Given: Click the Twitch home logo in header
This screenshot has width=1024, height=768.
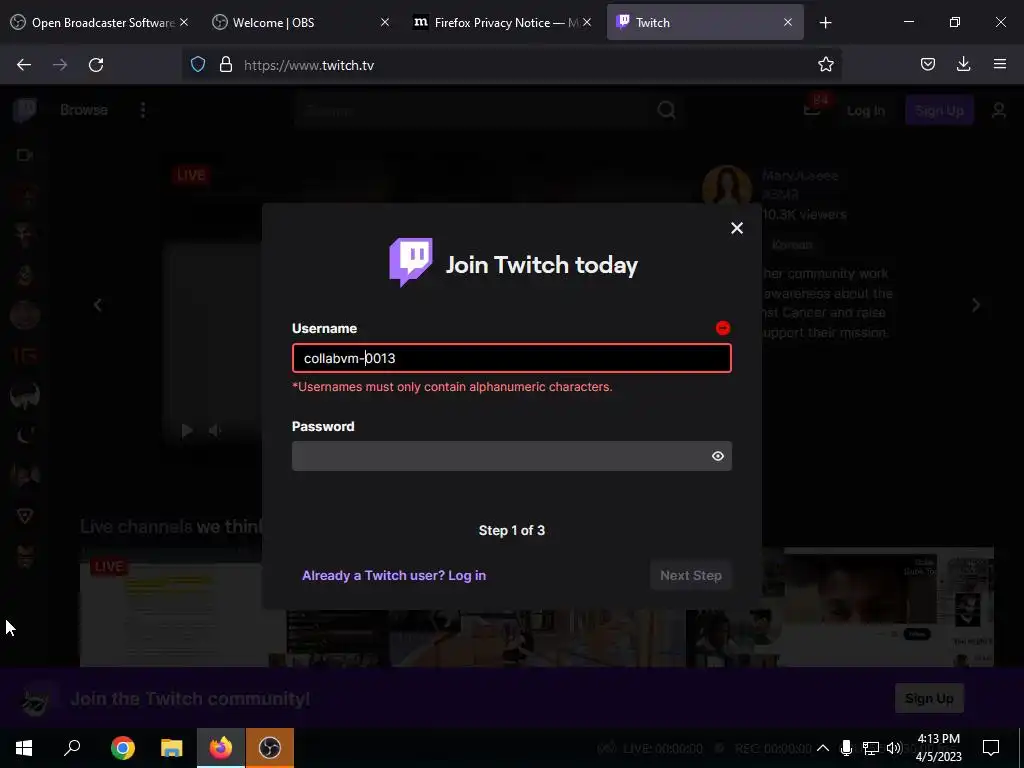Looking at the screenshot, I should click(24, 110).
